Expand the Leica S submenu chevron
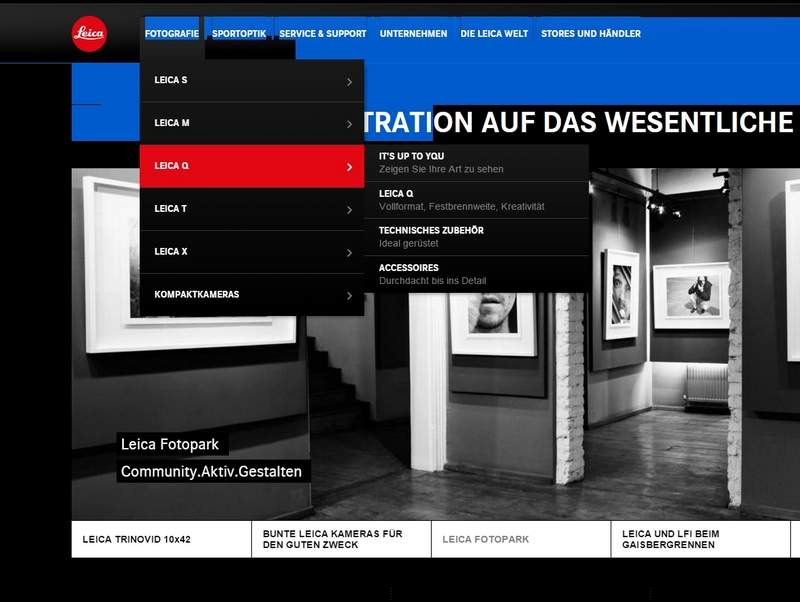 click(x=348, y=82)
